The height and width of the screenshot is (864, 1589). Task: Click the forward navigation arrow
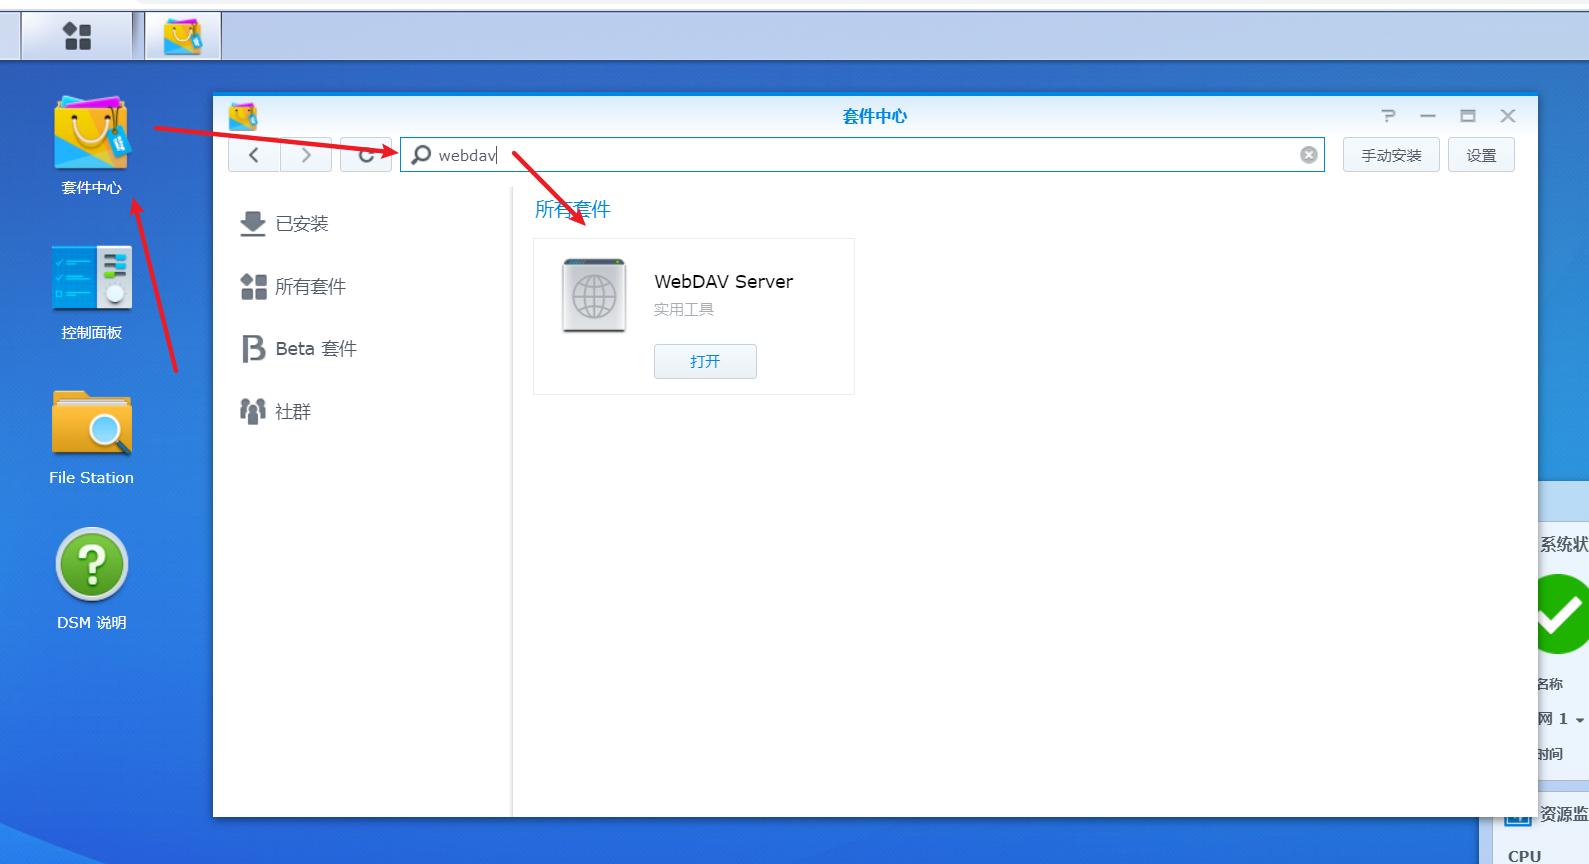[x=306, y=155]
